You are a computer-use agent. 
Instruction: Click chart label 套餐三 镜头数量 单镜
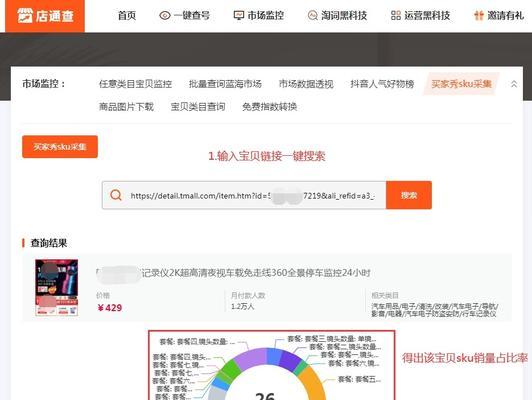[332, 339]
